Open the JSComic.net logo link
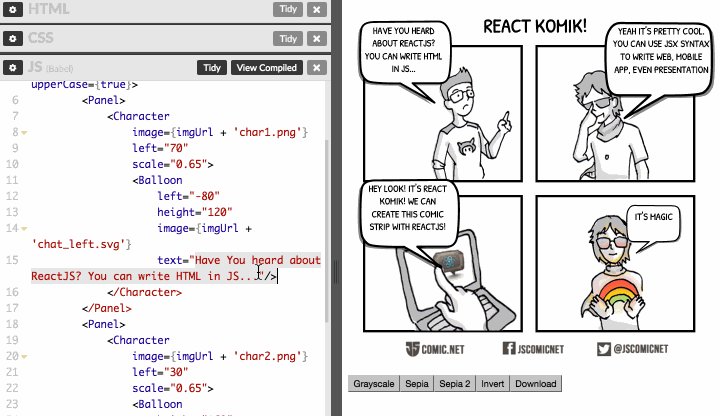This screenshot has height=416, width=720. click(435, 349)
